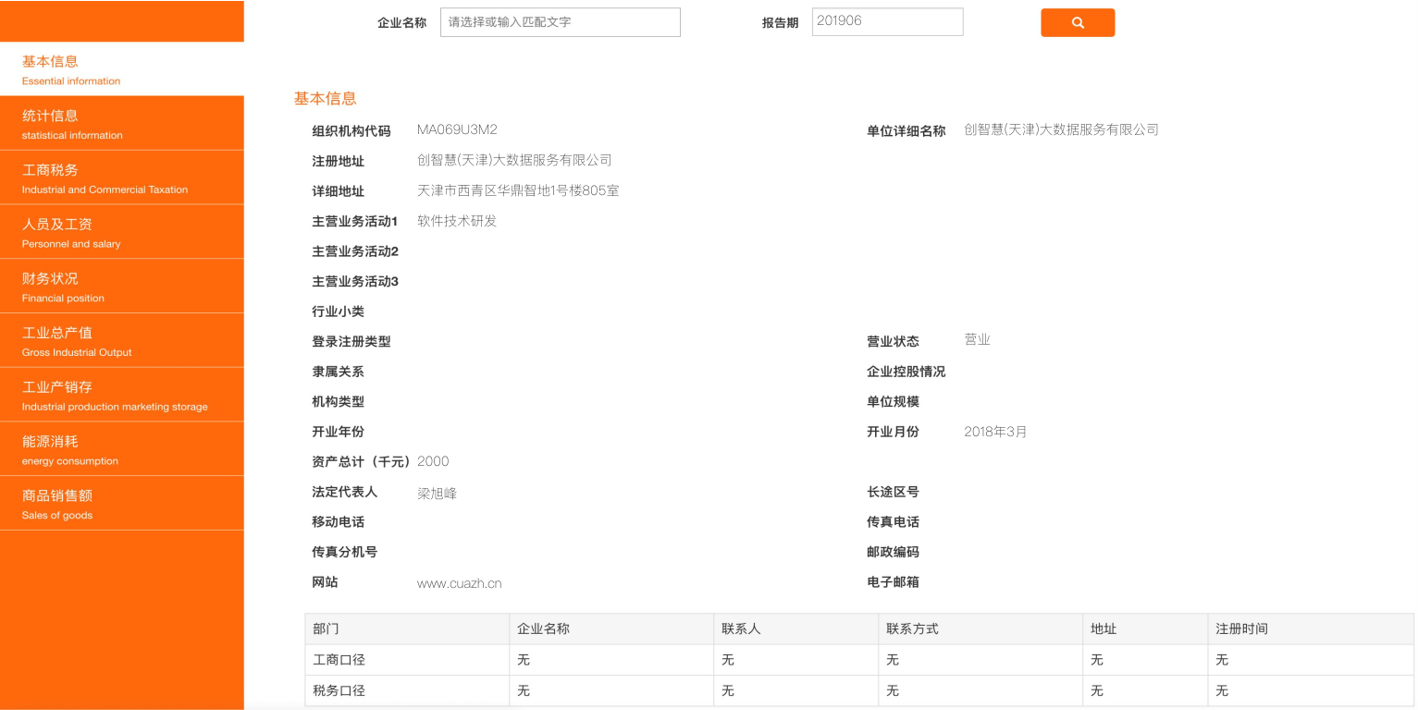Click organization code value MA069U3M2
Viewport: 1418px width, 710px height.
tap(457, 129)
